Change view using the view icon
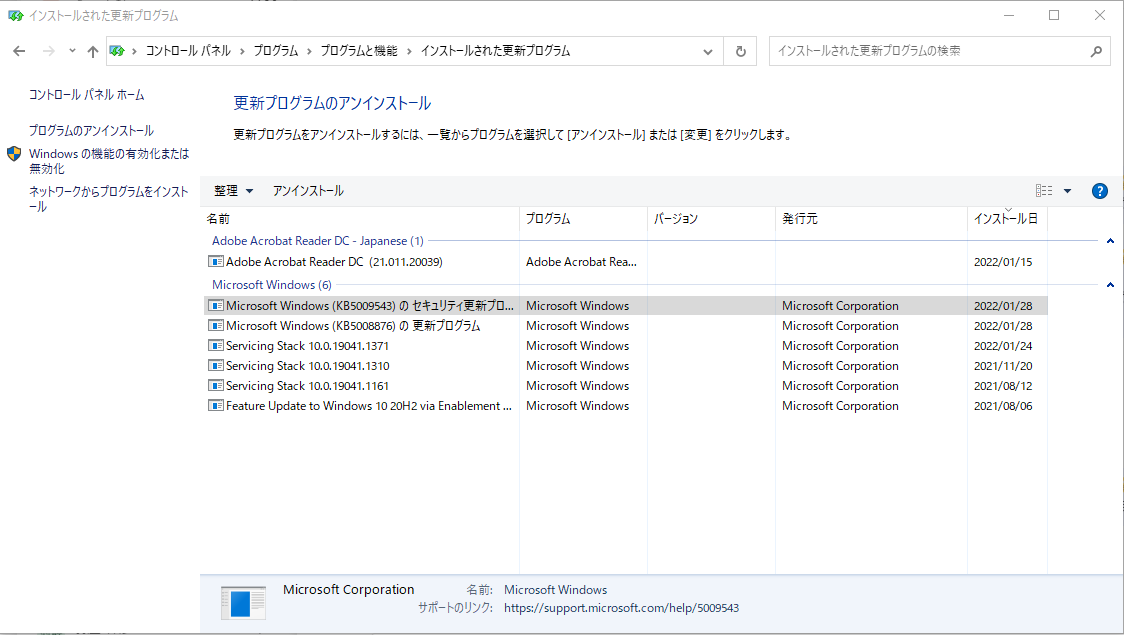The width and height of the screenshot is (1124, 635). [x=1044, y=191]
